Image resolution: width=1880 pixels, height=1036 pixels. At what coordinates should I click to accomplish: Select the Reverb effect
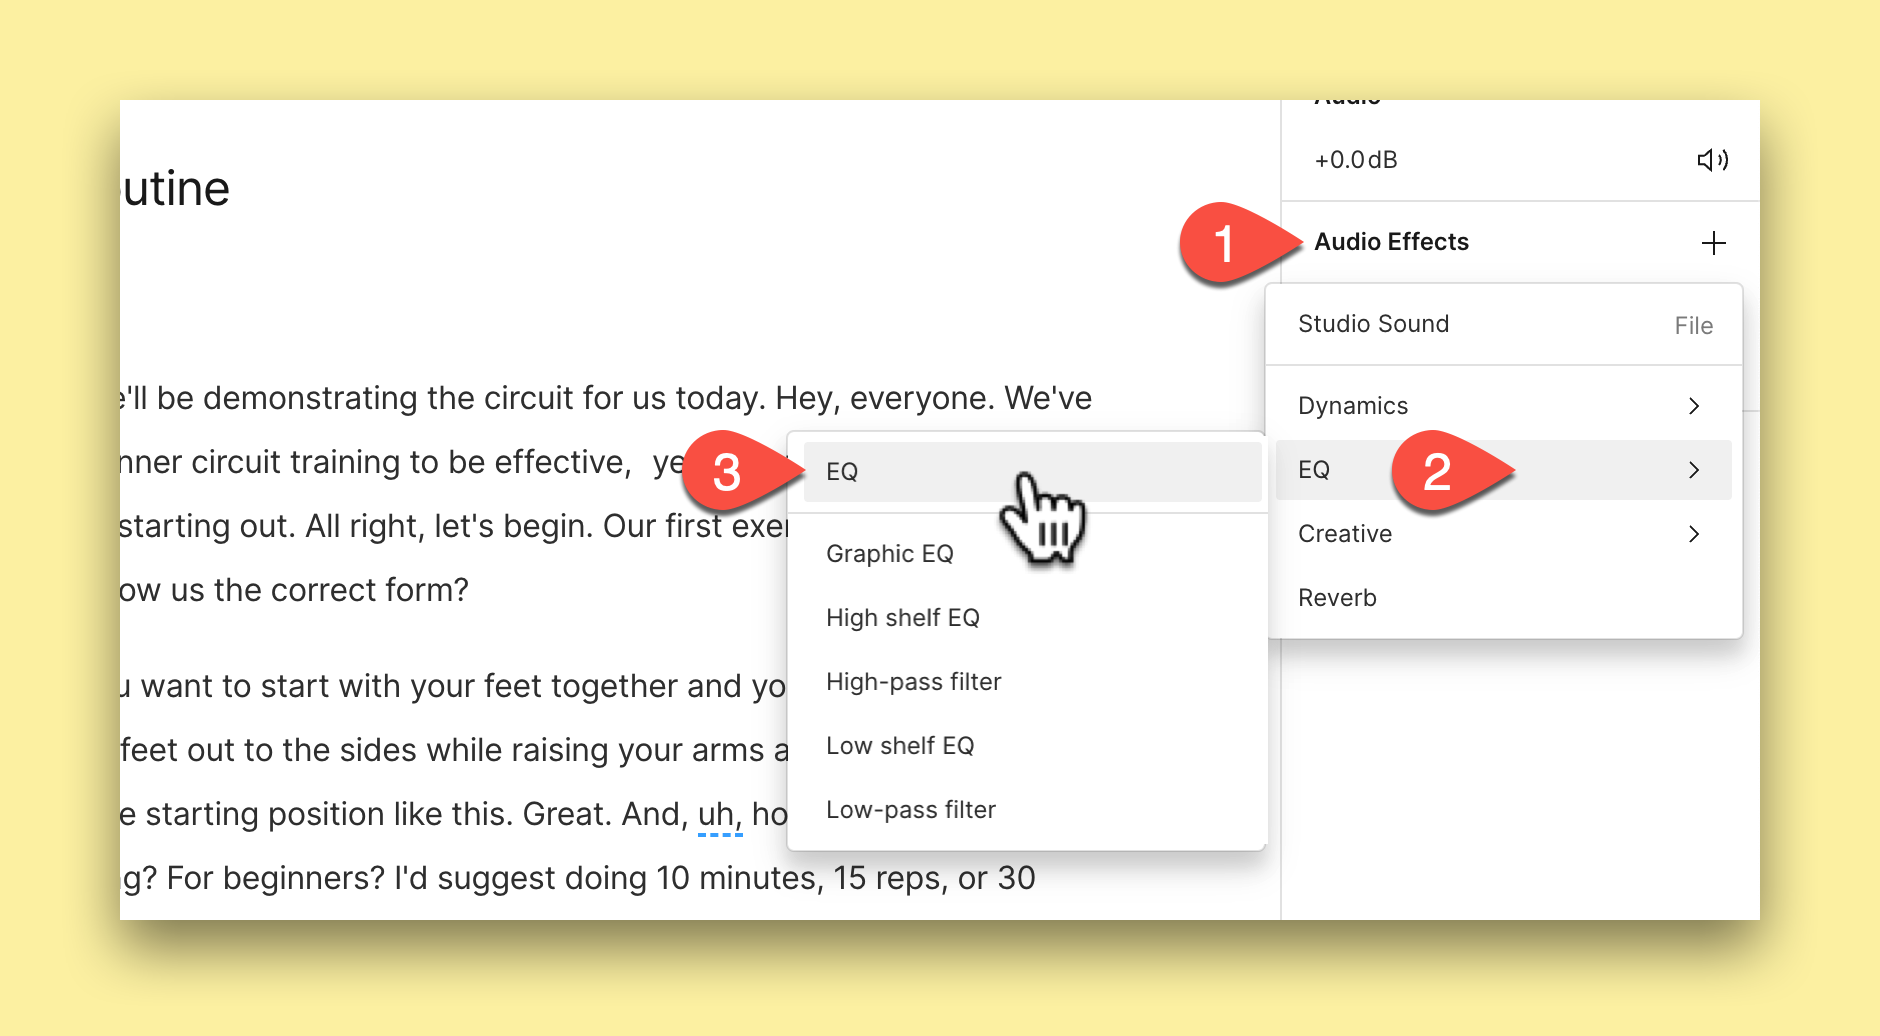click(x=1504, y=598)
